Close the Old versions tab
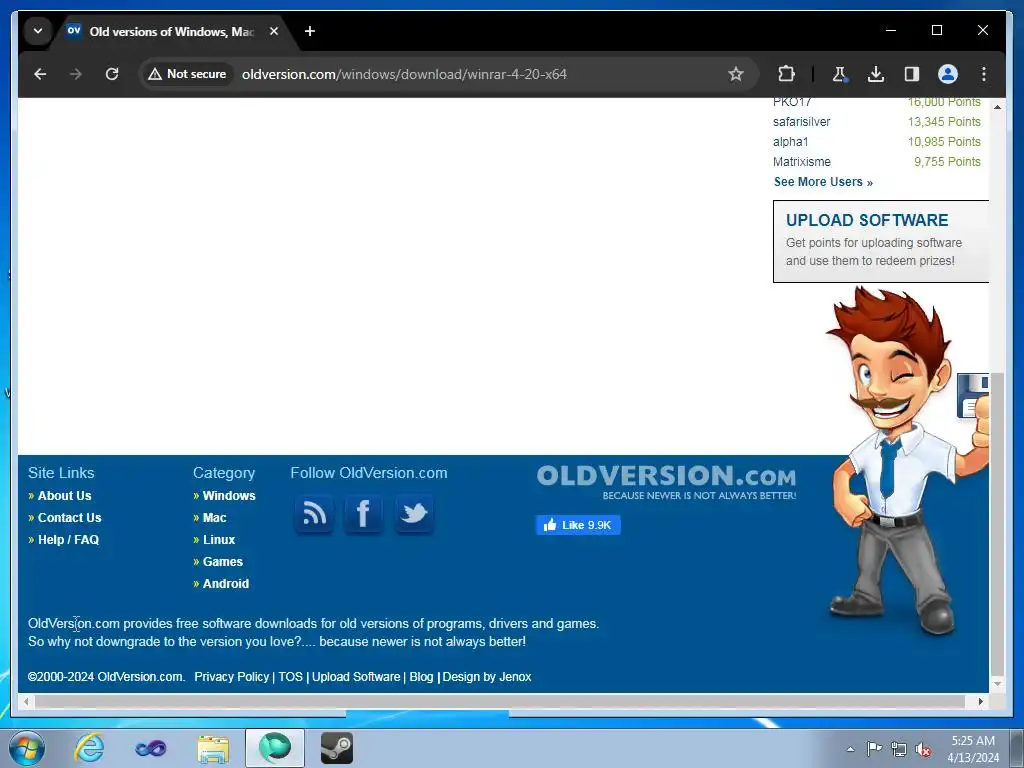The height and width of the screenshot is (768, 1024). pos(274,31)
